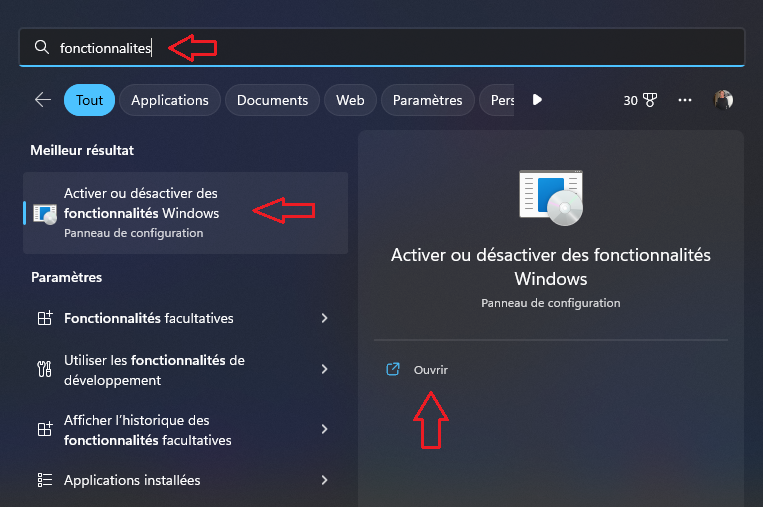Viewport: 763px width, 507px height.
Task: Click the Ouvrir action
Action: [431, 370]
